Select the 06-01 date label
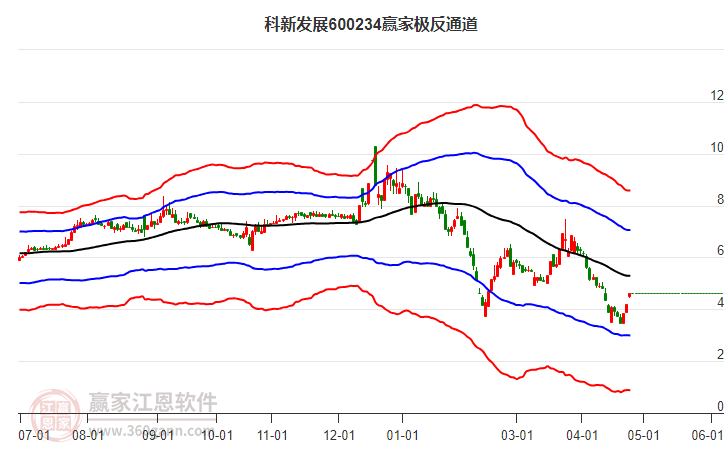 [707, 435]
